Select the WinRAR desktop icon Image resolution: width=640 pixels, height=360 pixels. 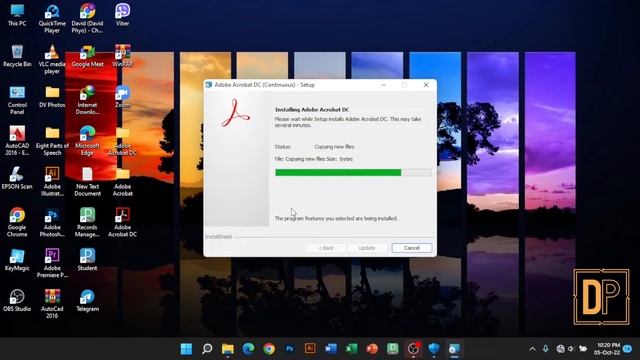[122, 56]
